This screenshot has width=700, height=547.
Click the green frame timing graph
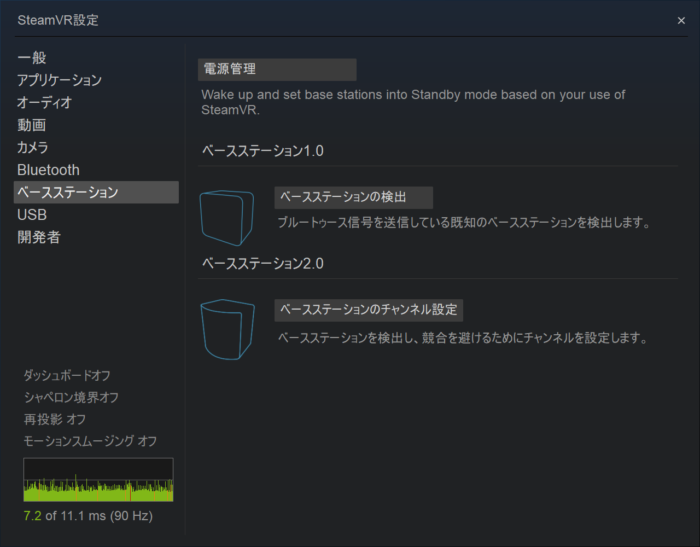98,480
